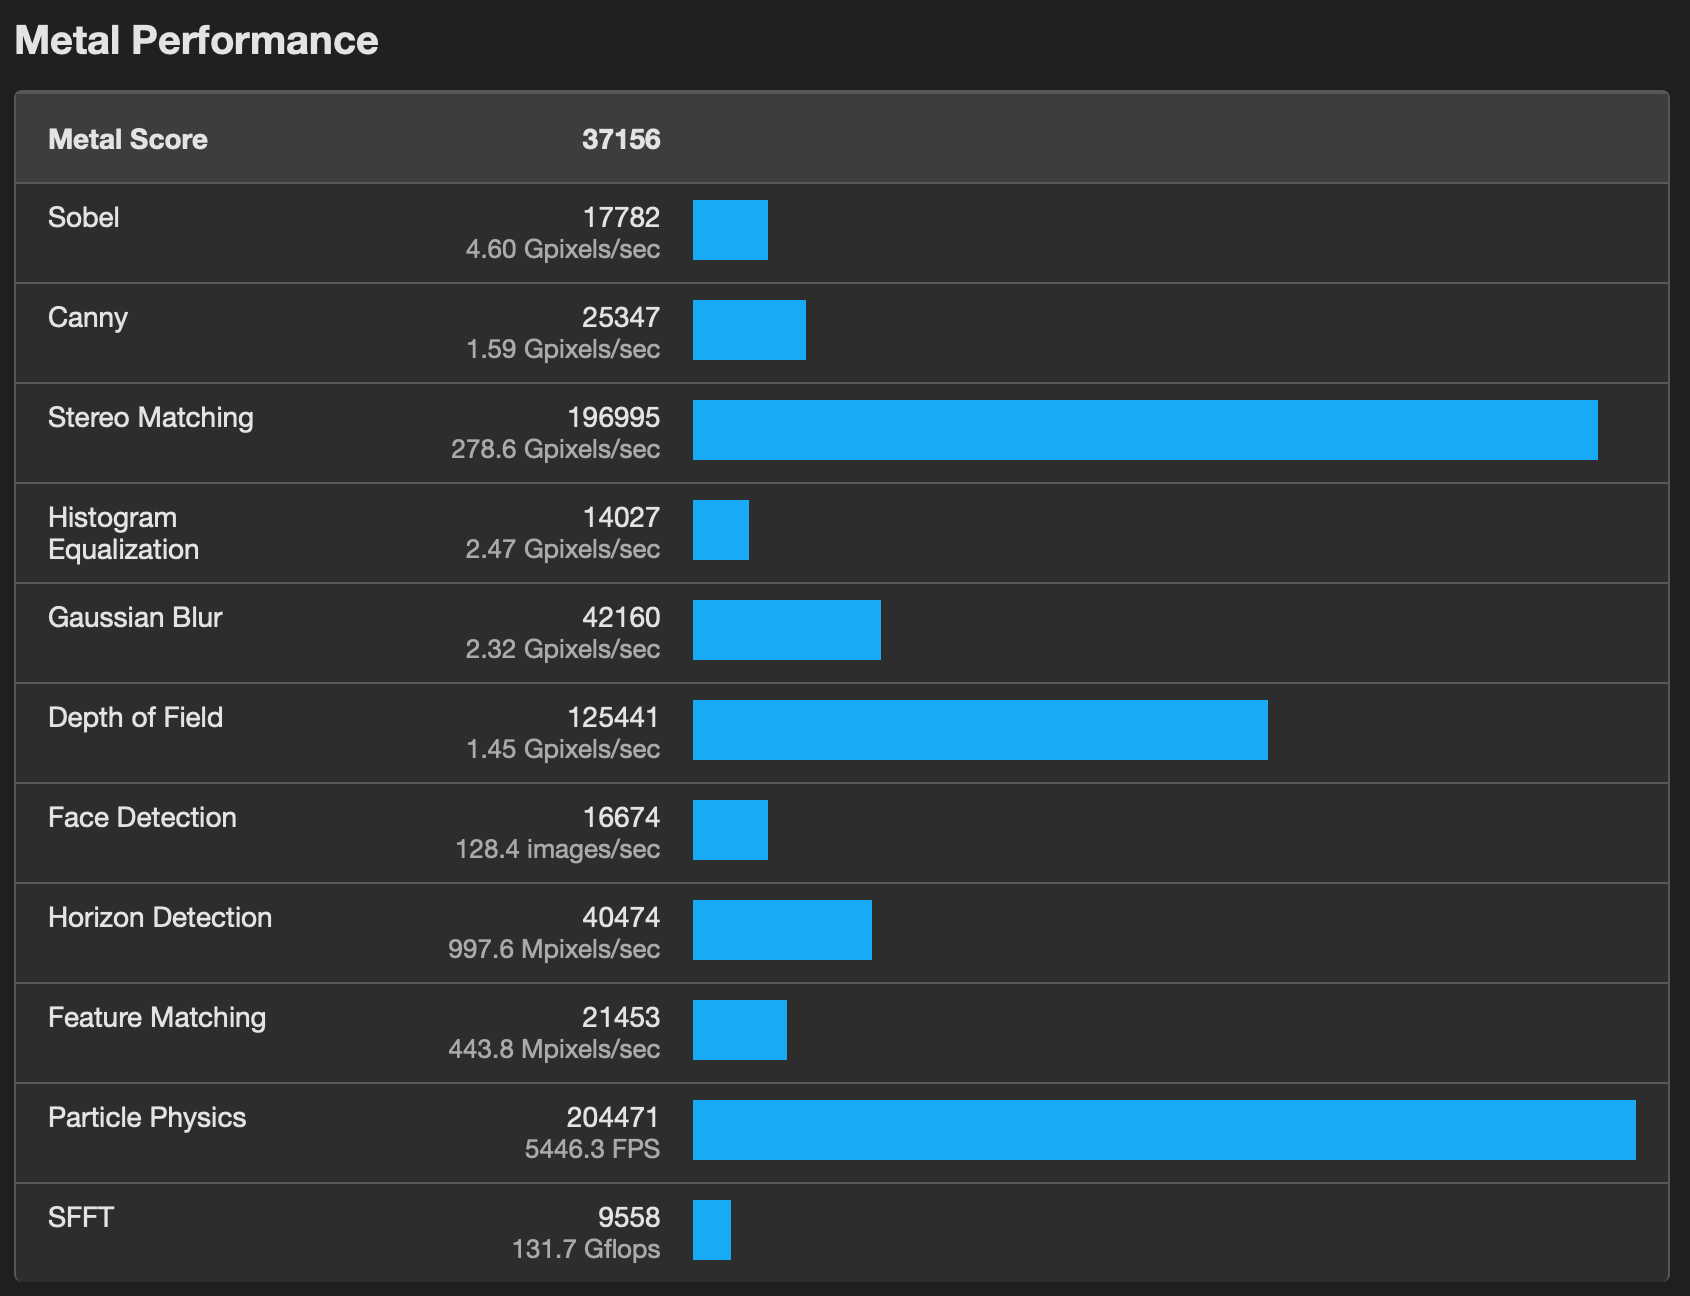Click the SFFT benchmark label
Screen dimensions: 1690x1296
click(x=81, y=1217)
